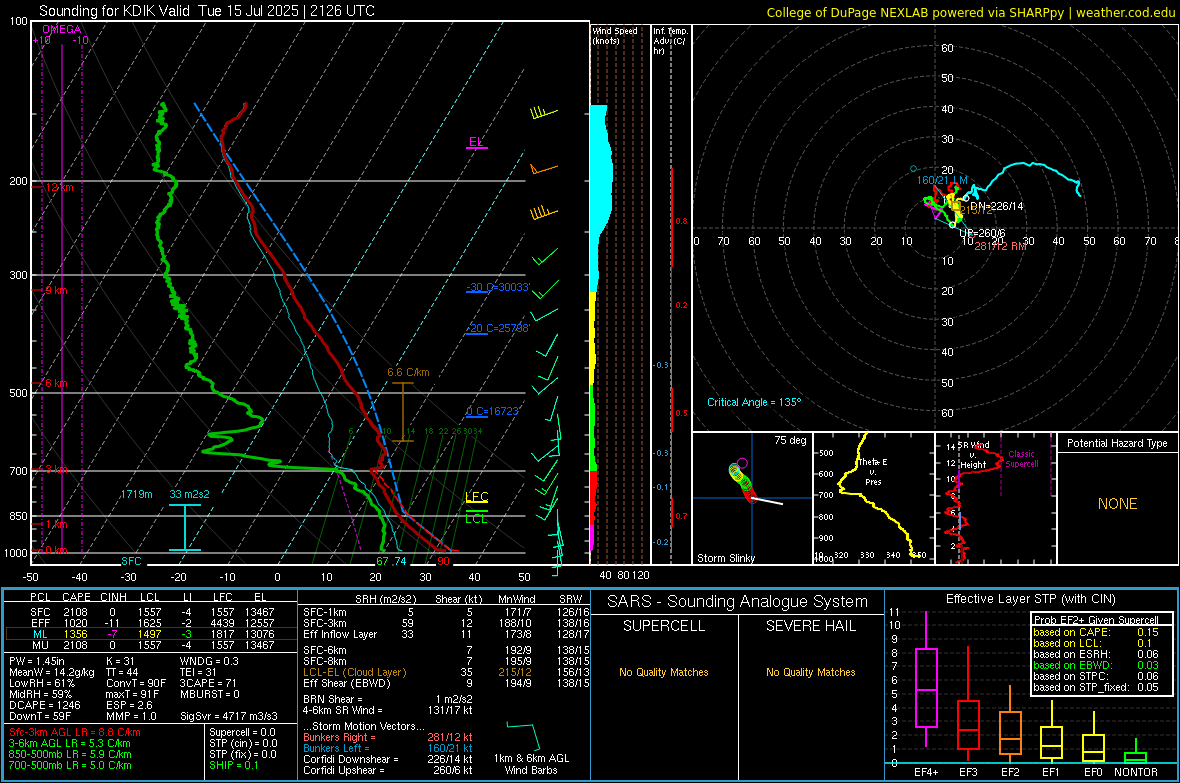Click the SR Wind v. Height inset label
The height and width of the screenshot is (783, 1180).
973,455
